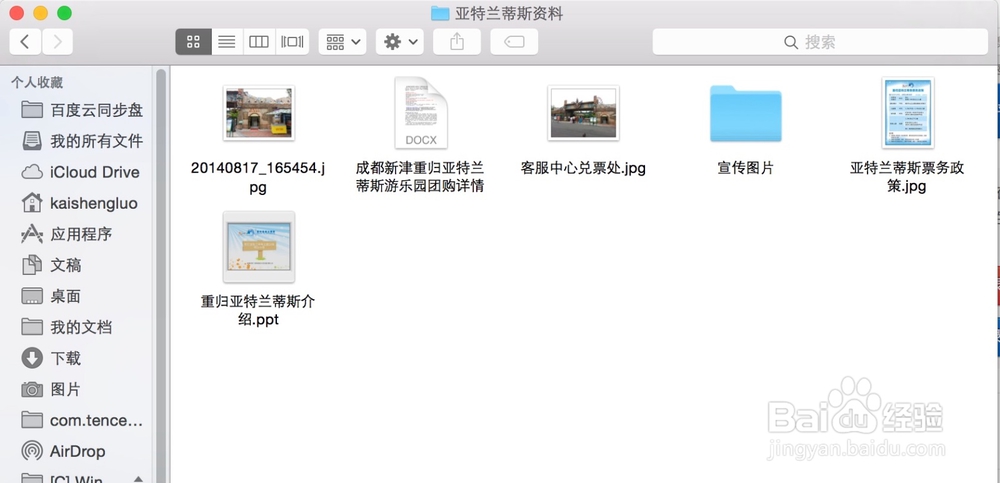This screenshot has width=1000, height=483.
Task: Click the 个人收藏 sidebar header
Action: [37, 82]
